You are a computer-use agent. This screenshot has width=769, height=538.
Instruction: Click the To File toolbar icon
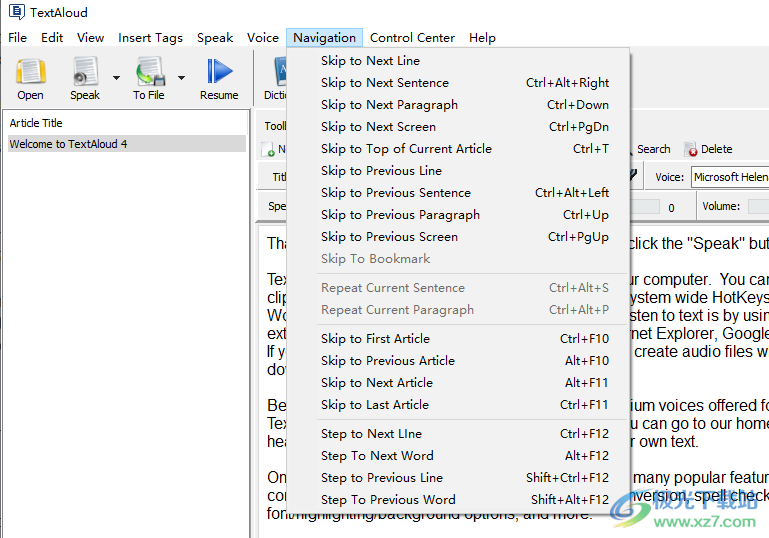click(150, 72)
